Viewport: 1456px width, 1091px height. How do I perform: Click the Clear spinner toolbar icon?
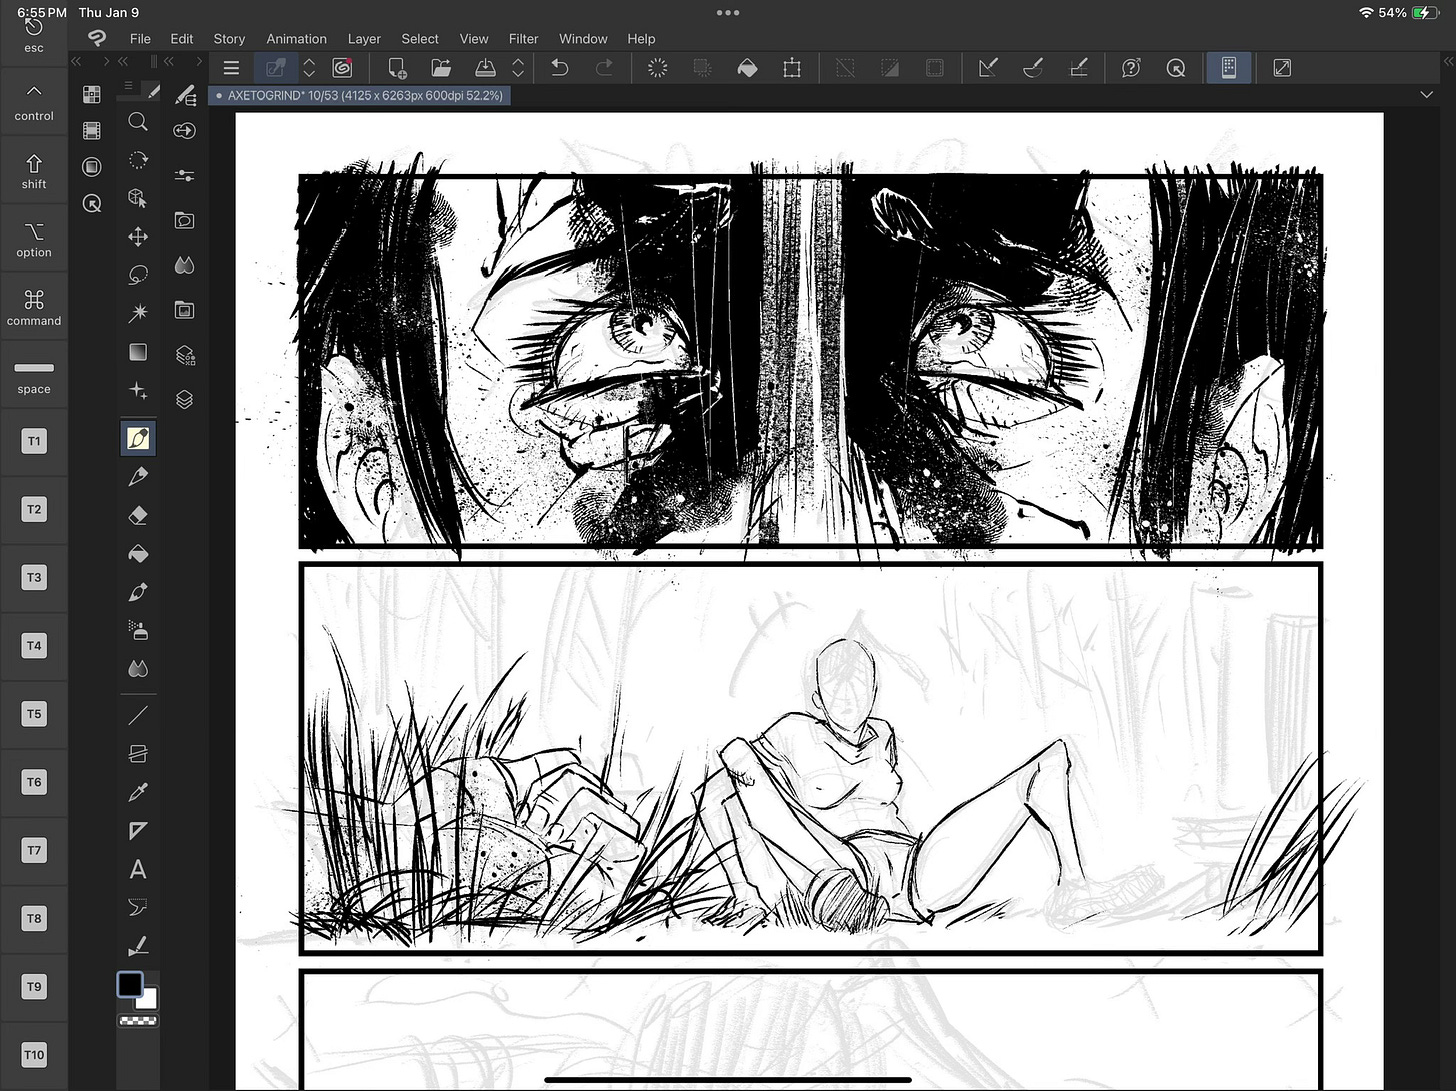tap(658, 68)
